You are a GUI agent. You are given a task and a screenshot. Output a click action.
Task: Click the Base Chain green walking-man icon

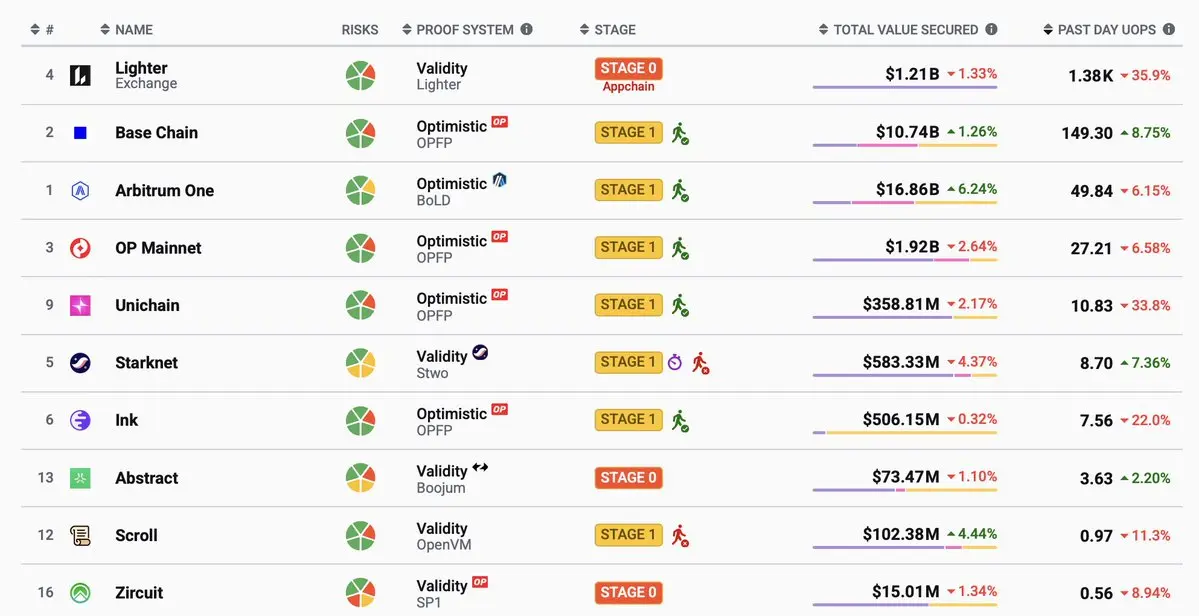pos(680,133)
